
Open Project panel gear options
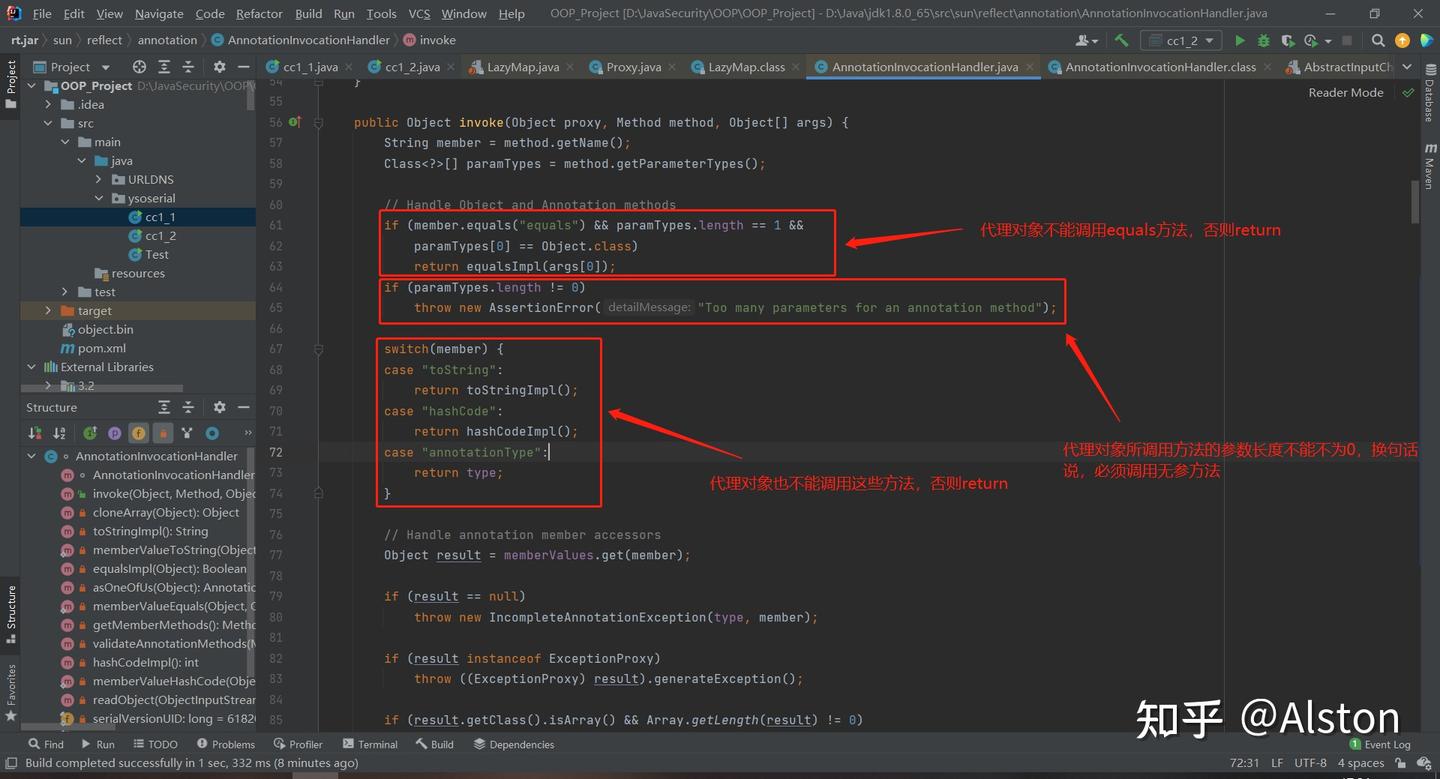tap(219, 67)
